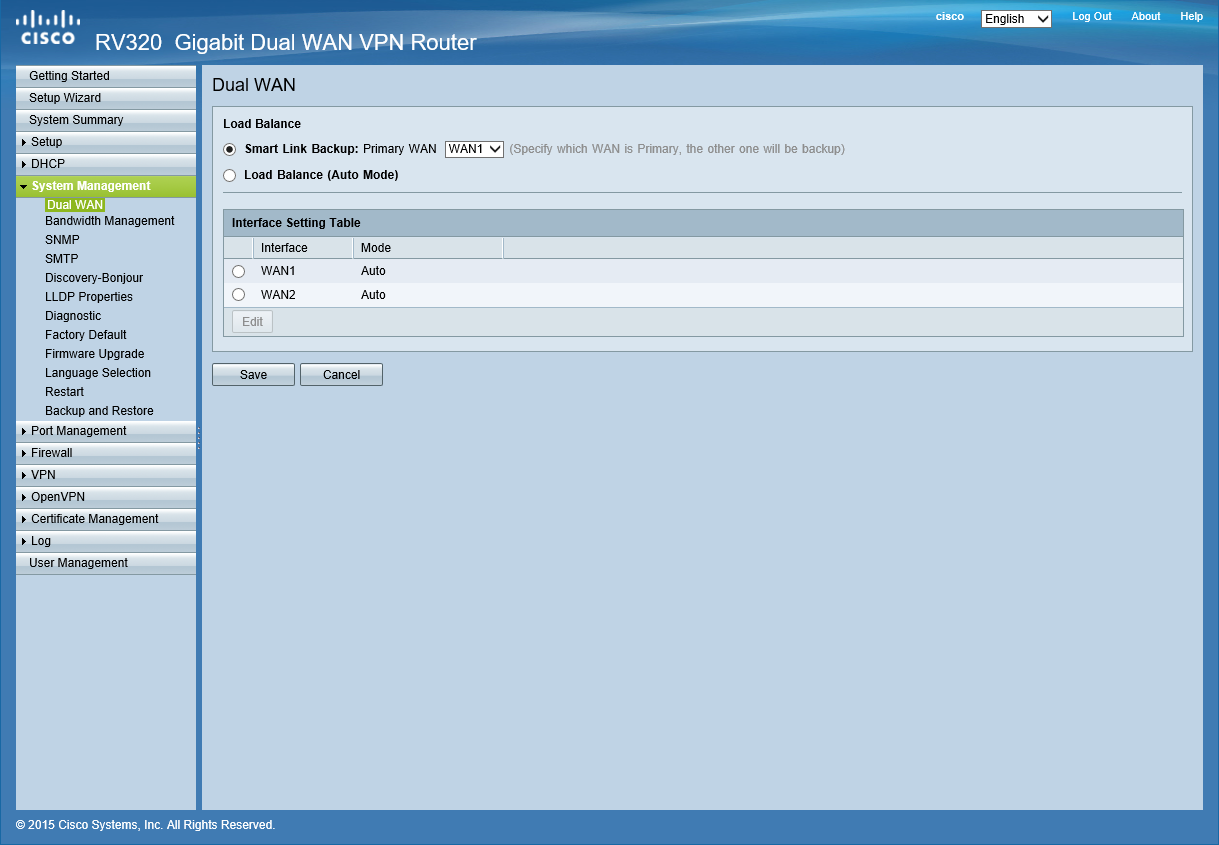Click WAN1 interface name in table

tap(278, 271)
